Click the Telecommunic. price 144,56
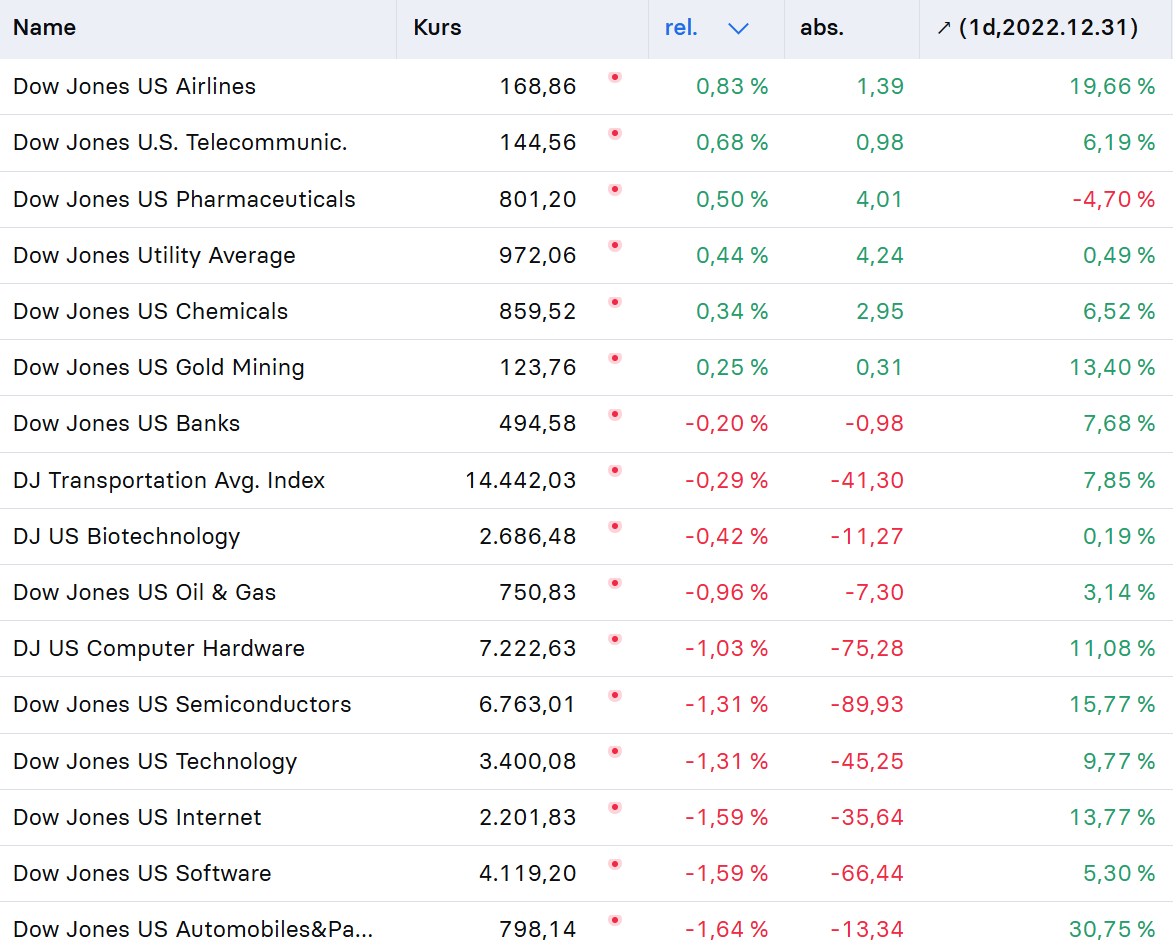1173x951 pixels. click(x=538, y=142)
